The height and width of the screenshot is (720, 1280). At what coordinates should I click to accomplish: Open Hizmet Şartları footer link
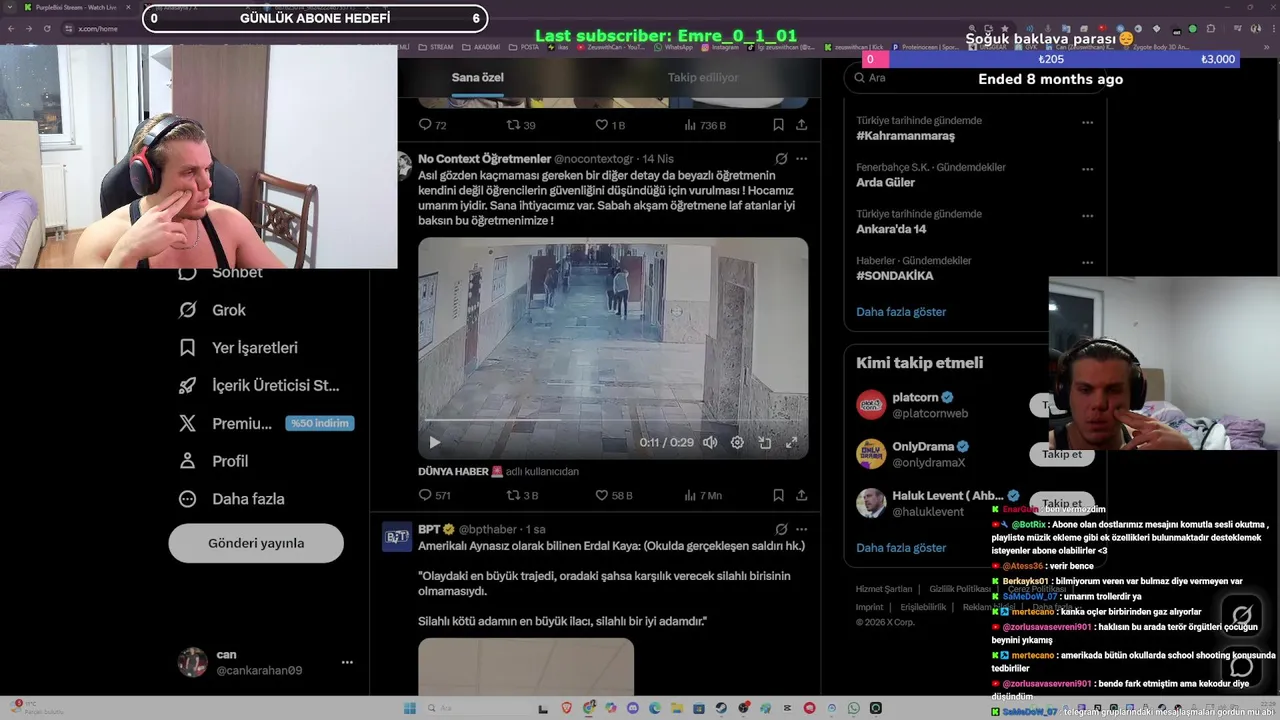pyautogui.click(x=884, y=589)
